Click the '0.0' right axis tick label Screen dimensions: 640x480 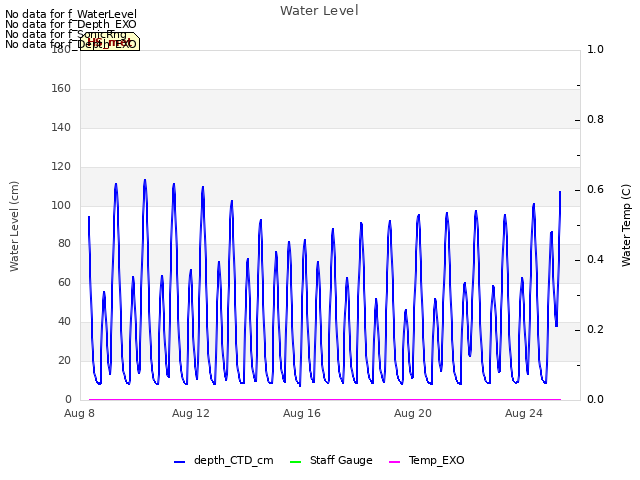(596, 399)
